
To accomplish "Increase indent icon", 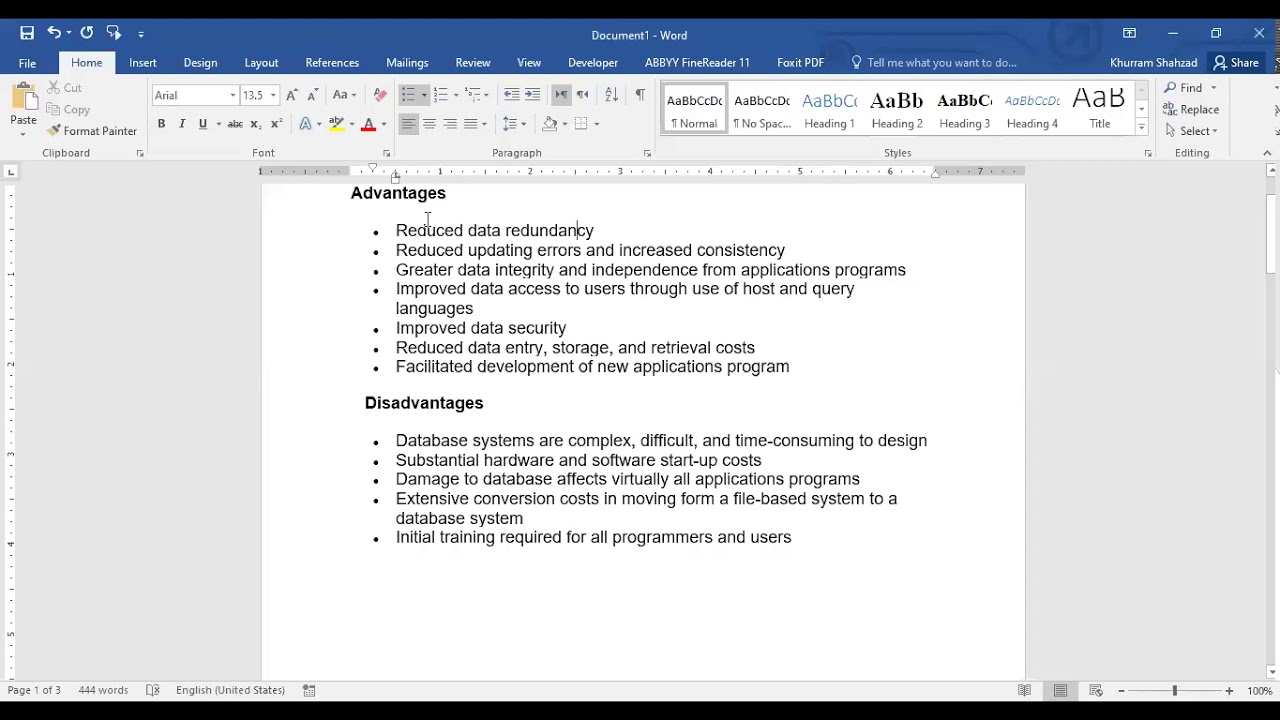I will tap(532, 95).
